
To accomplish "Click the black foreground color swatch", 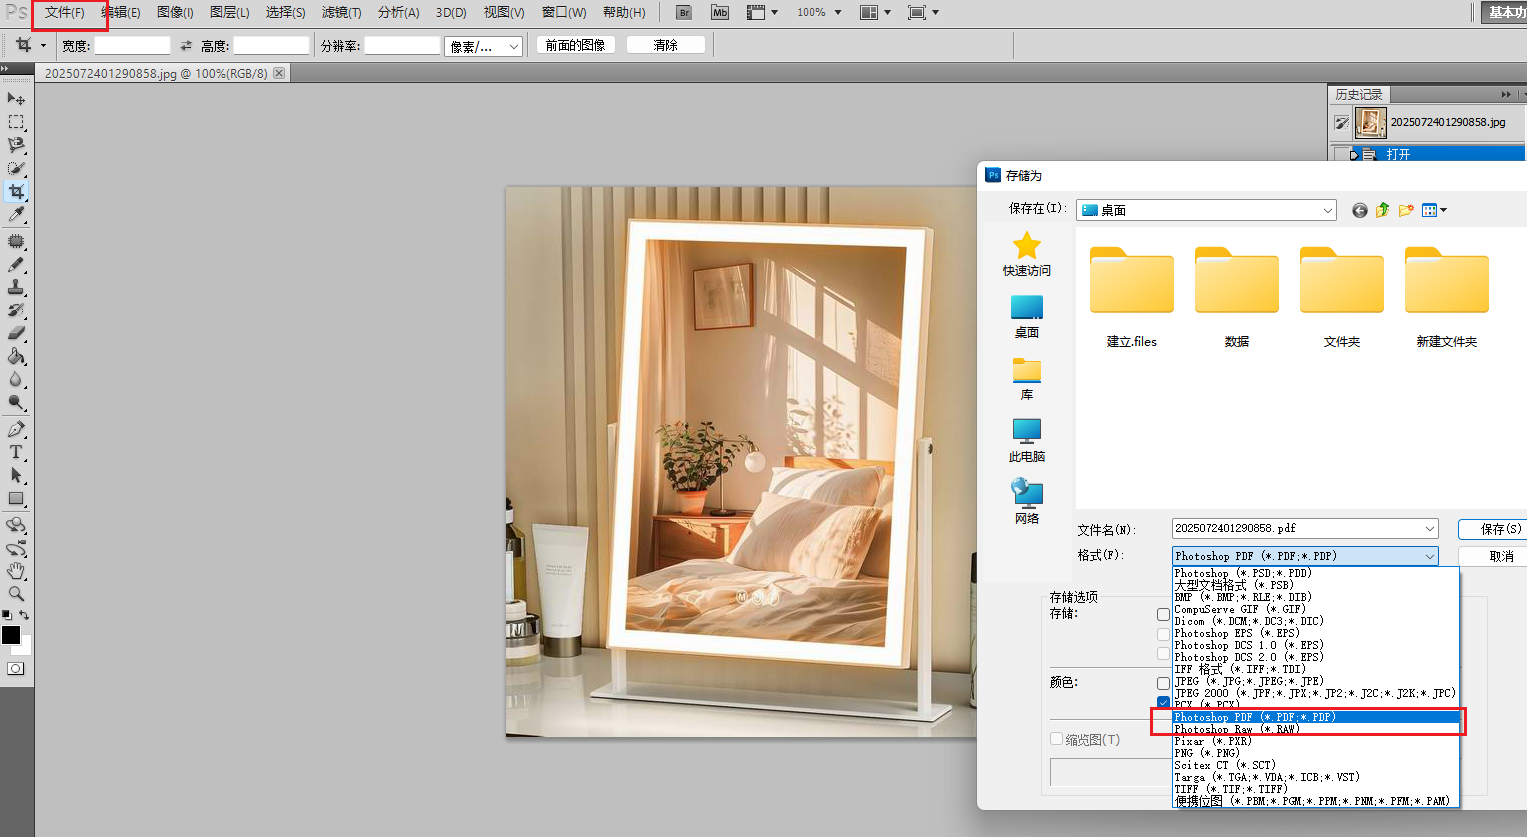I will click(11, 635).
